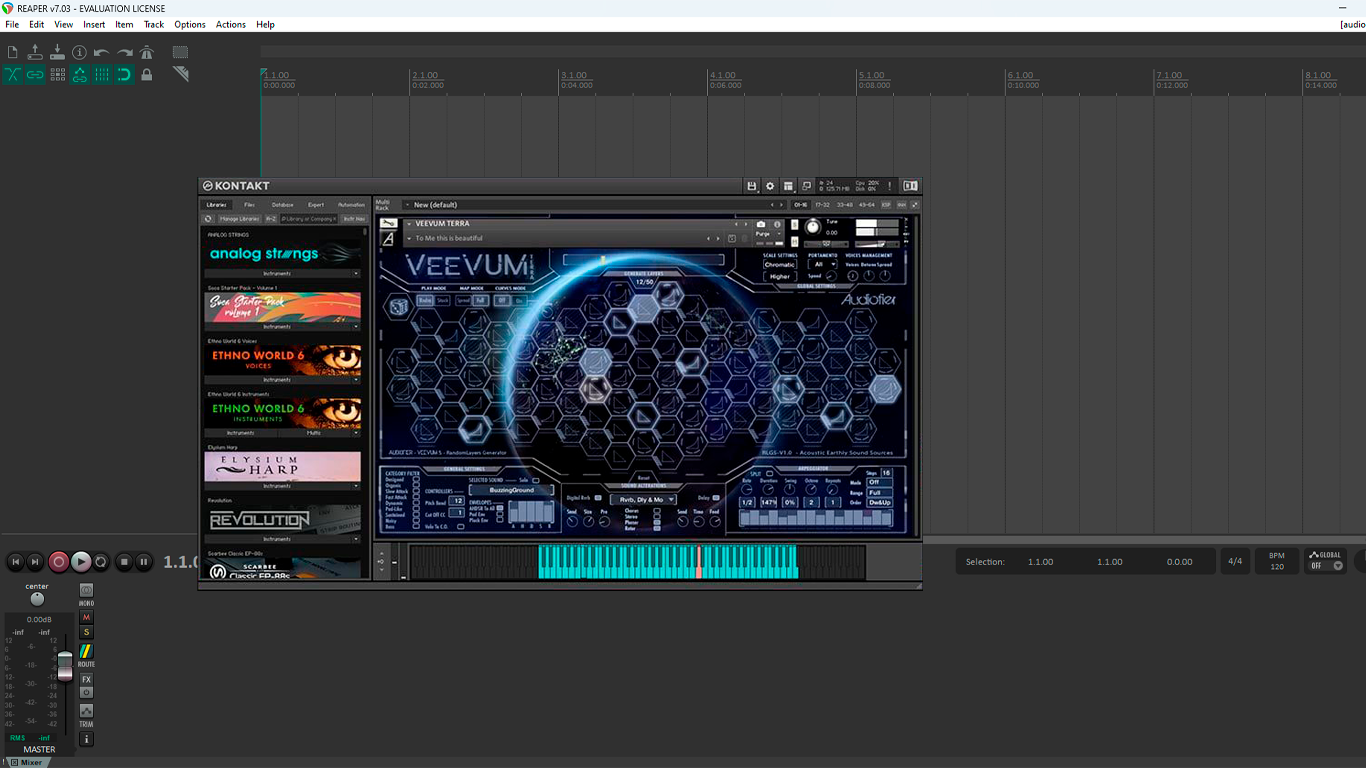Click the BPM 120 tempo field
The width and height of the screenshot is (1366, 768).
click(x=1277, y=561)
